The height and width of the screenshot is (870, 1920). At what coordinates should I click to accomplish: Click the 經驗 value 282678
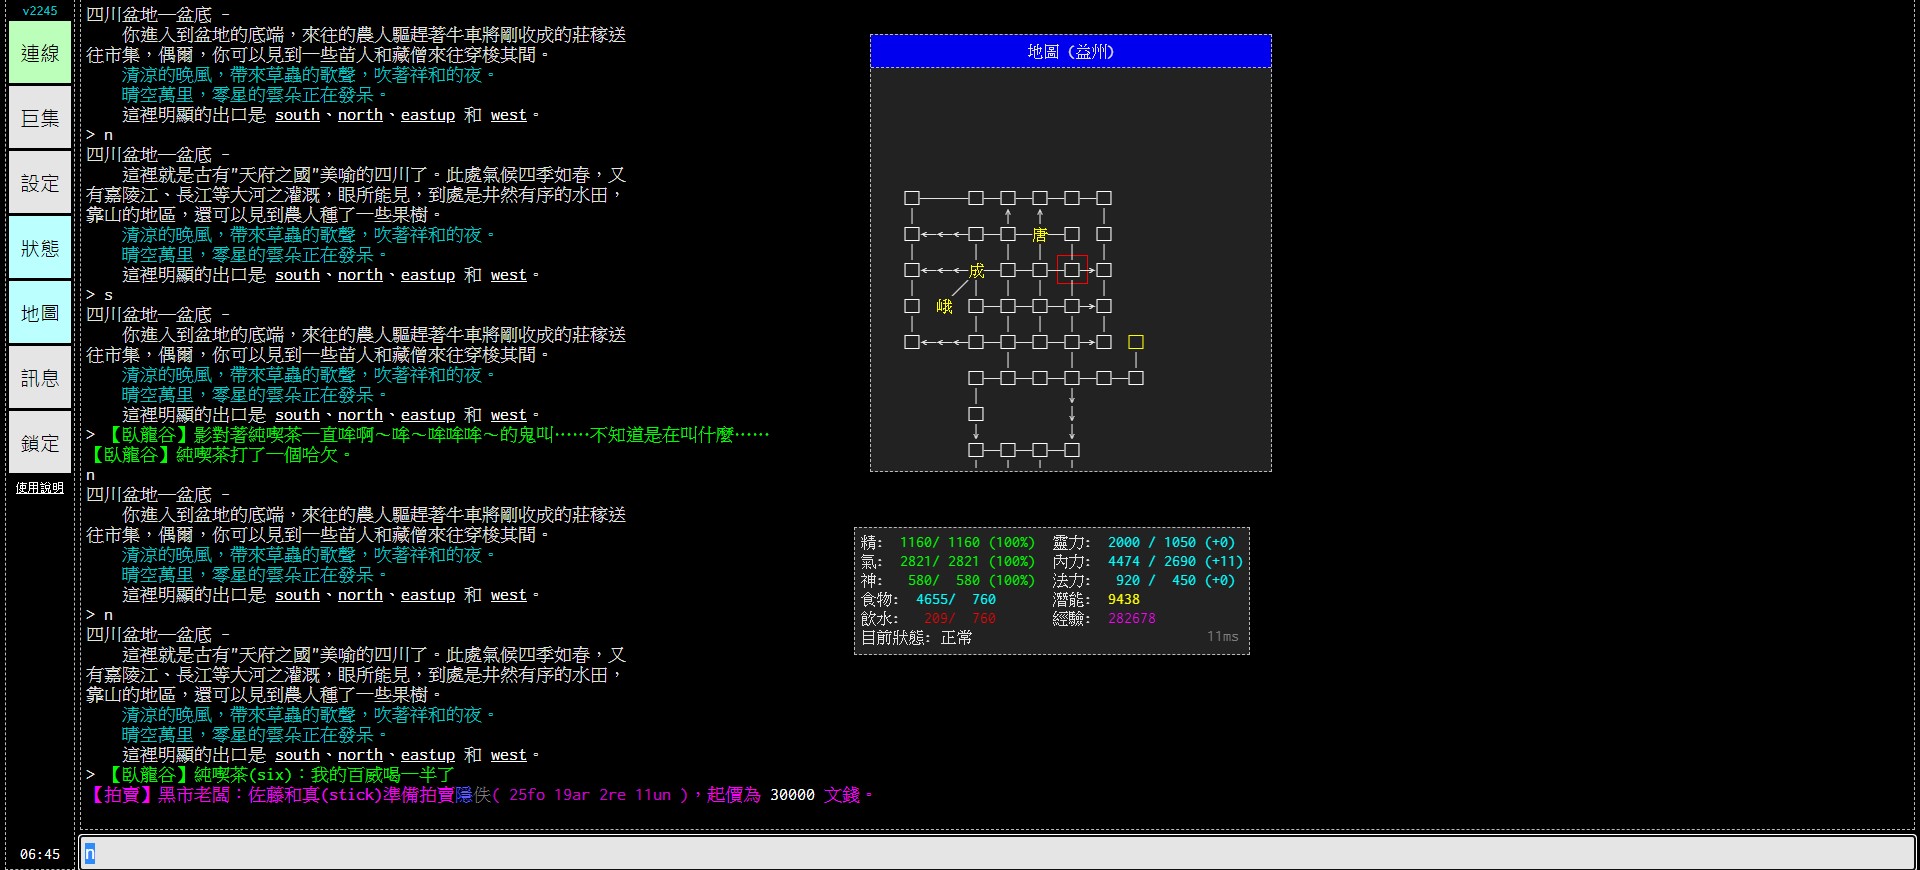(x=1132, y=618)
